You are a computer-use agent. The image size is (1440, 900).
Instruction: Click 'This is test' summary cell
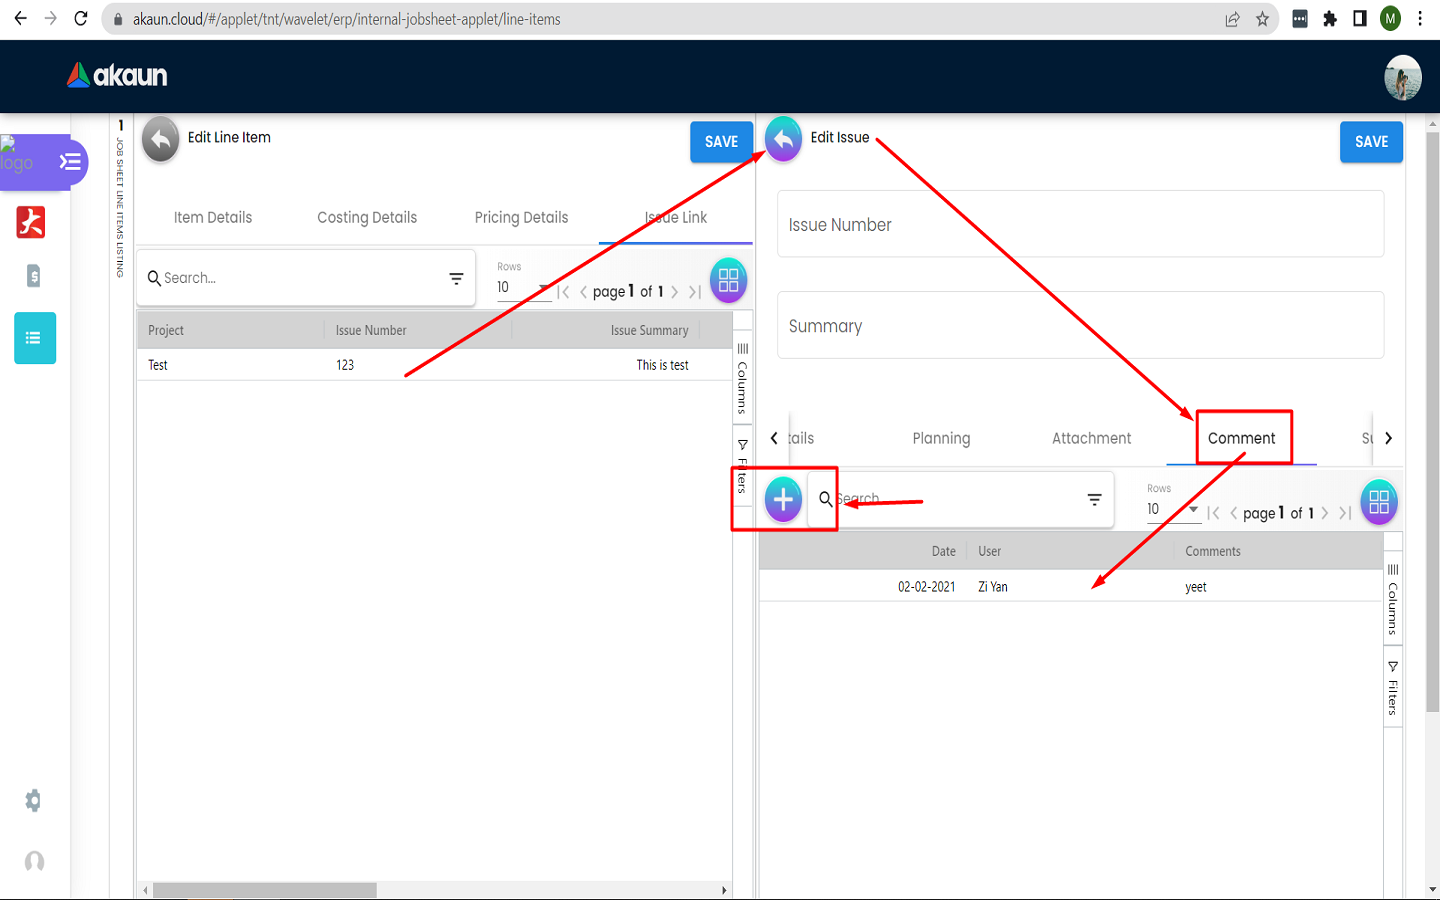[662, 365]
